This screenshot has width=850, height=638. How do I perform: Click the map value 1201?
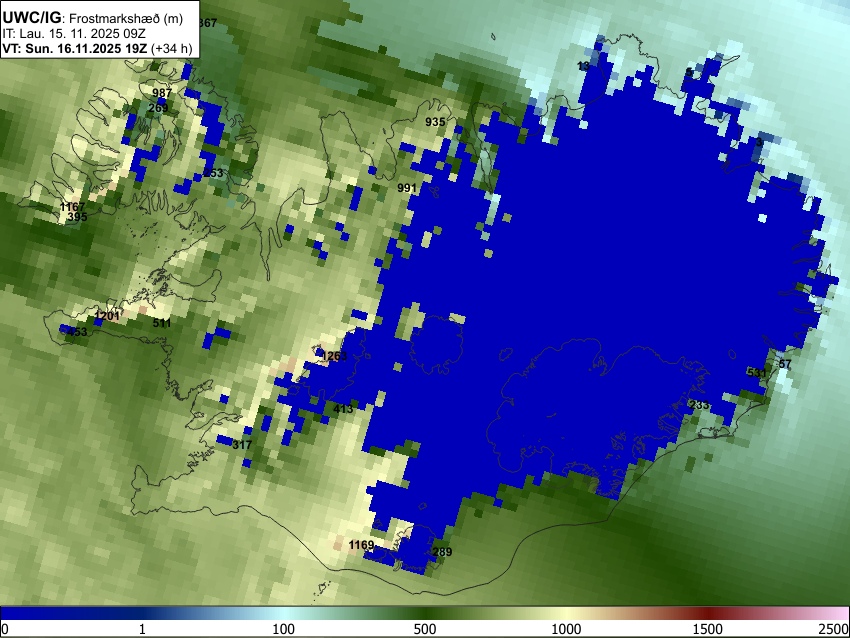[107, 315]
